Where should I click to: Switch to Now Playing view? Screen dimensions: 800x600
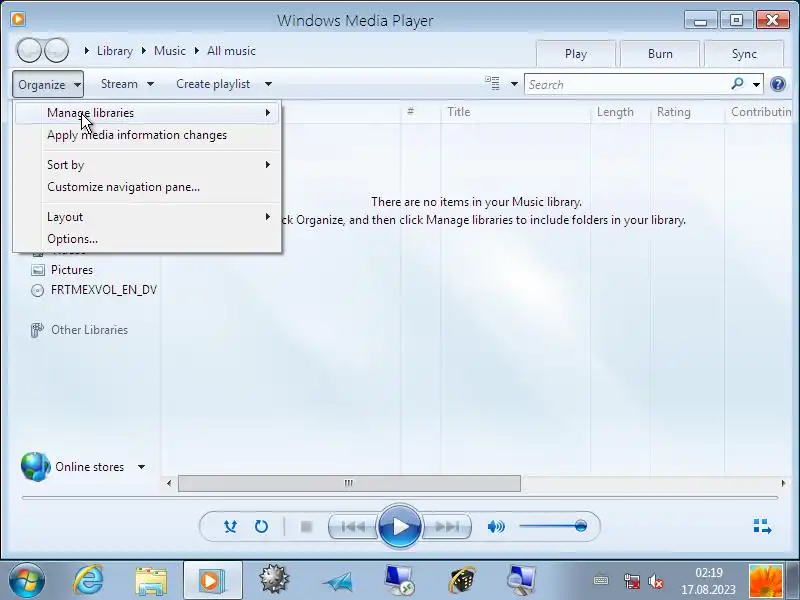coord(762,526)
